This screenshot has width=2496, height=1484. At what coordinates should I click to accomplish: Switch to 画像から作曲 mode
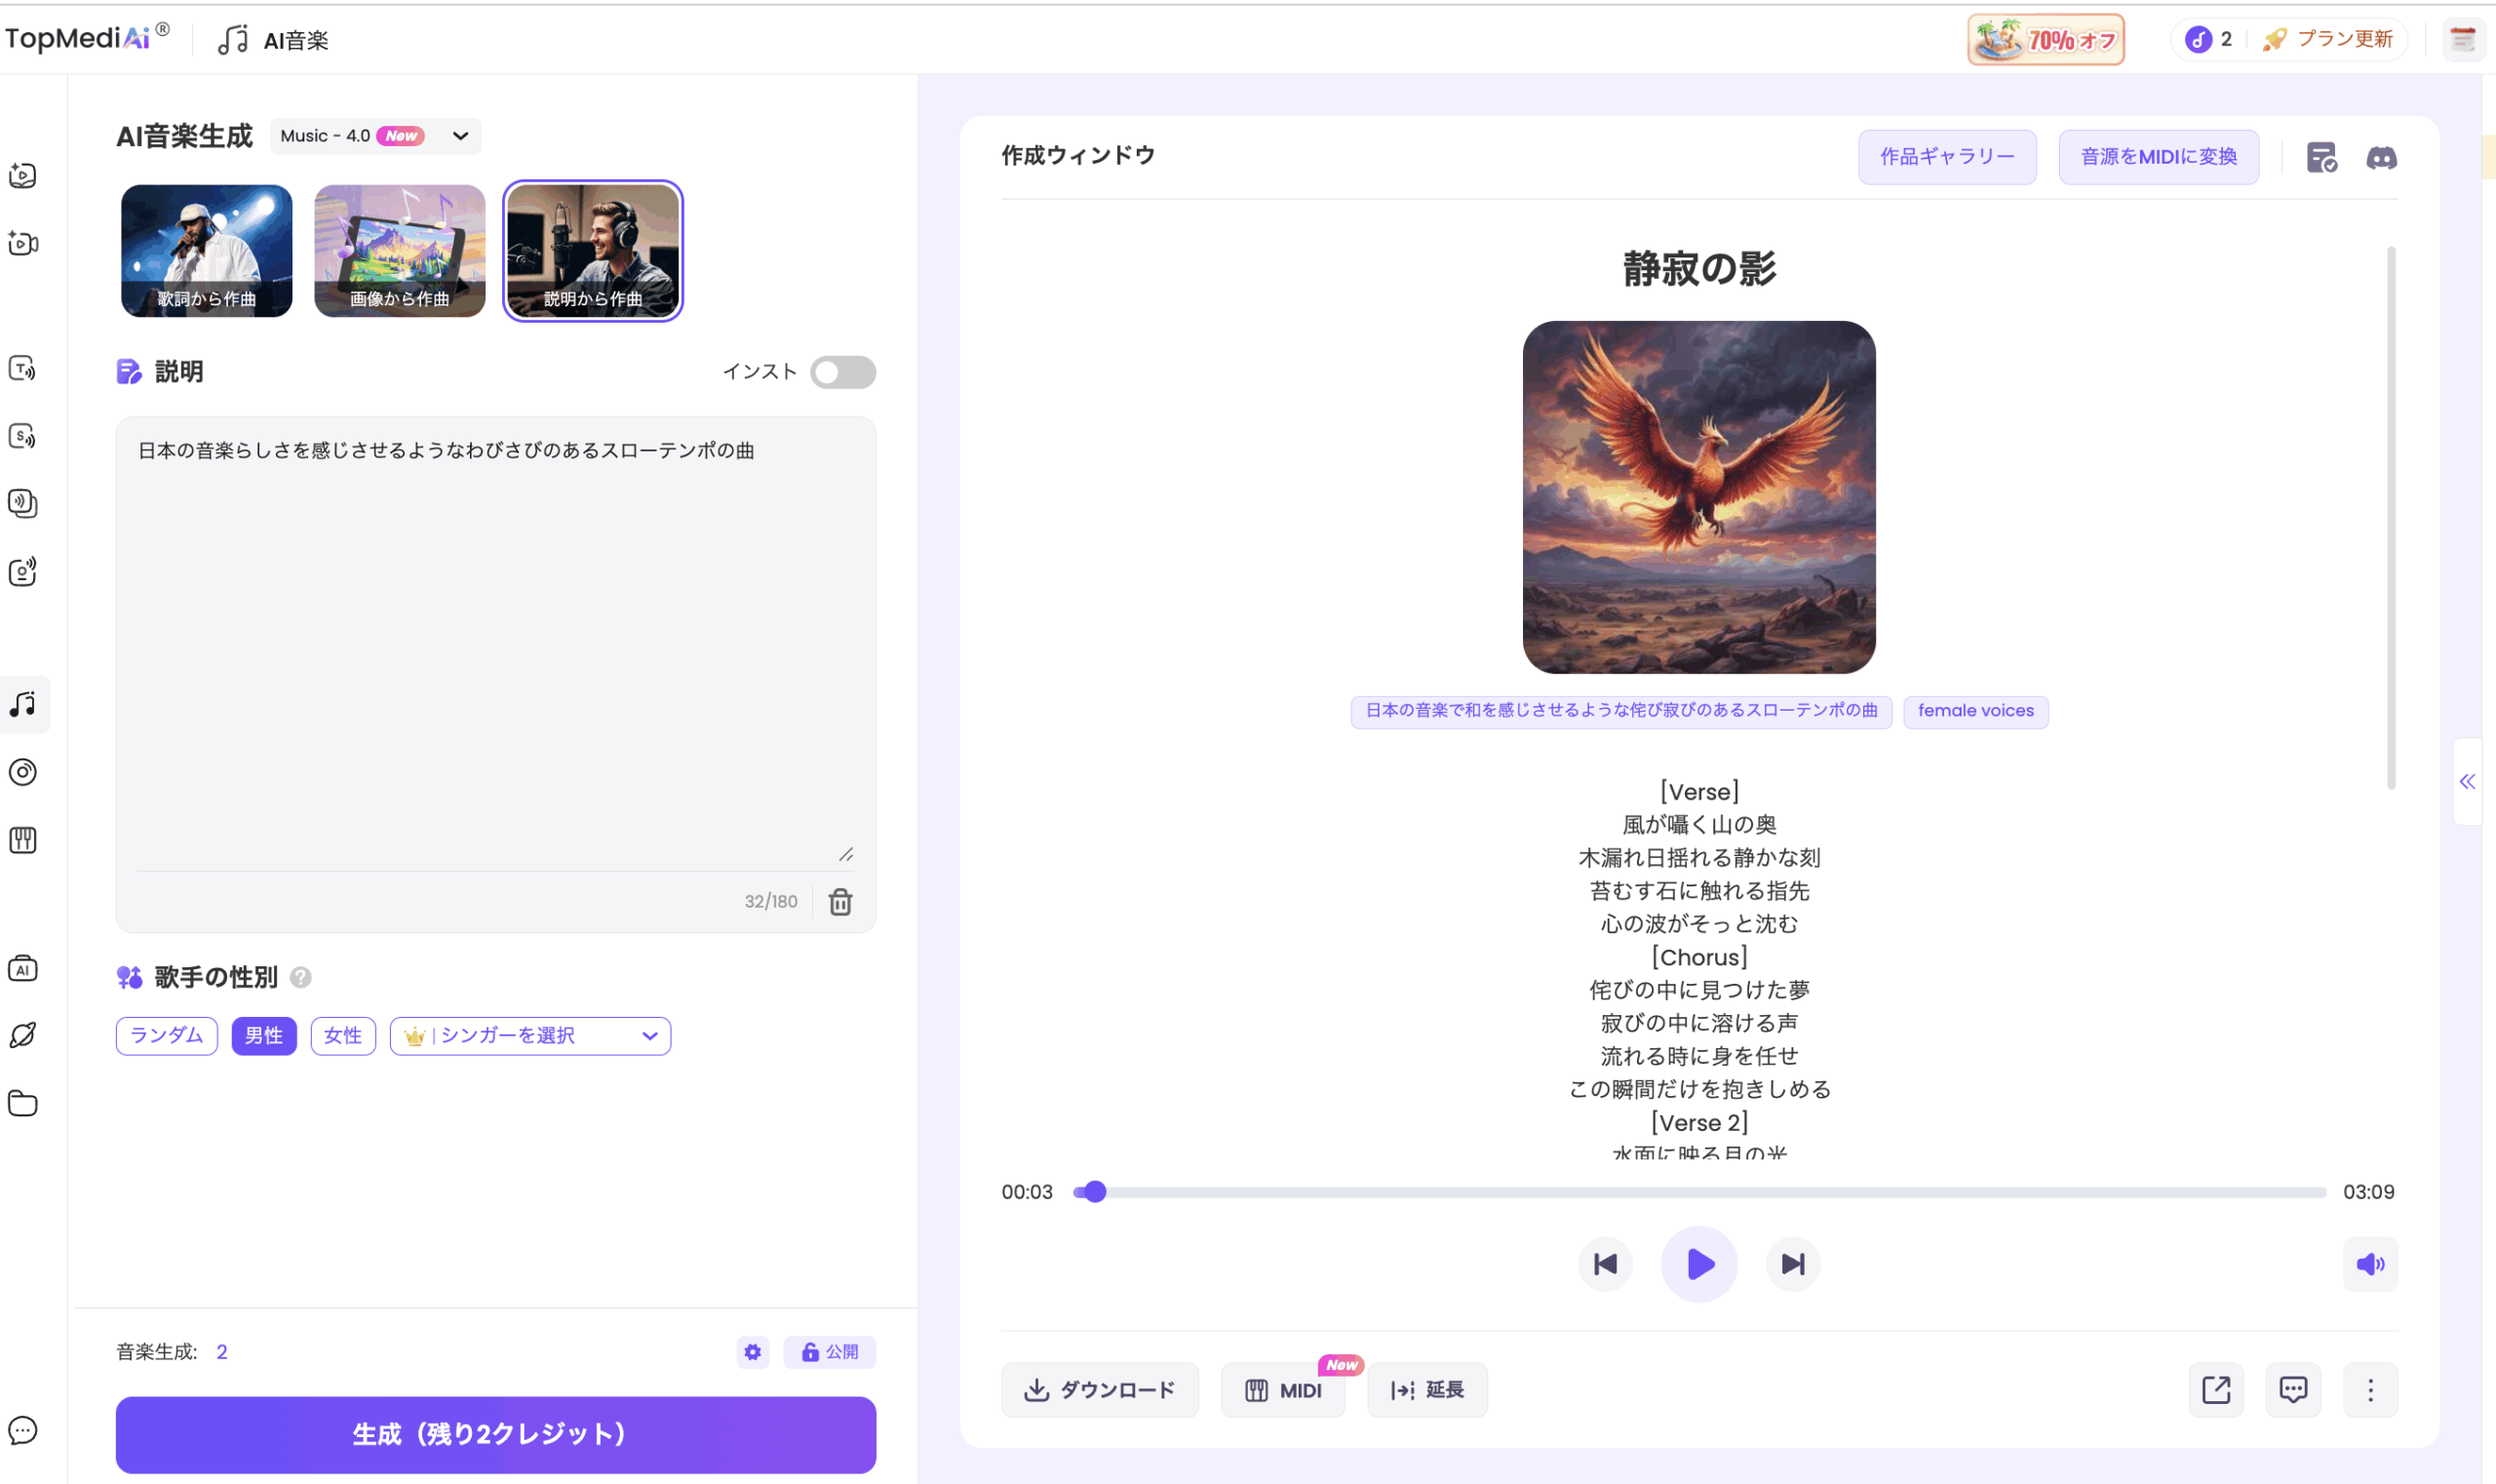pos(399,250)
